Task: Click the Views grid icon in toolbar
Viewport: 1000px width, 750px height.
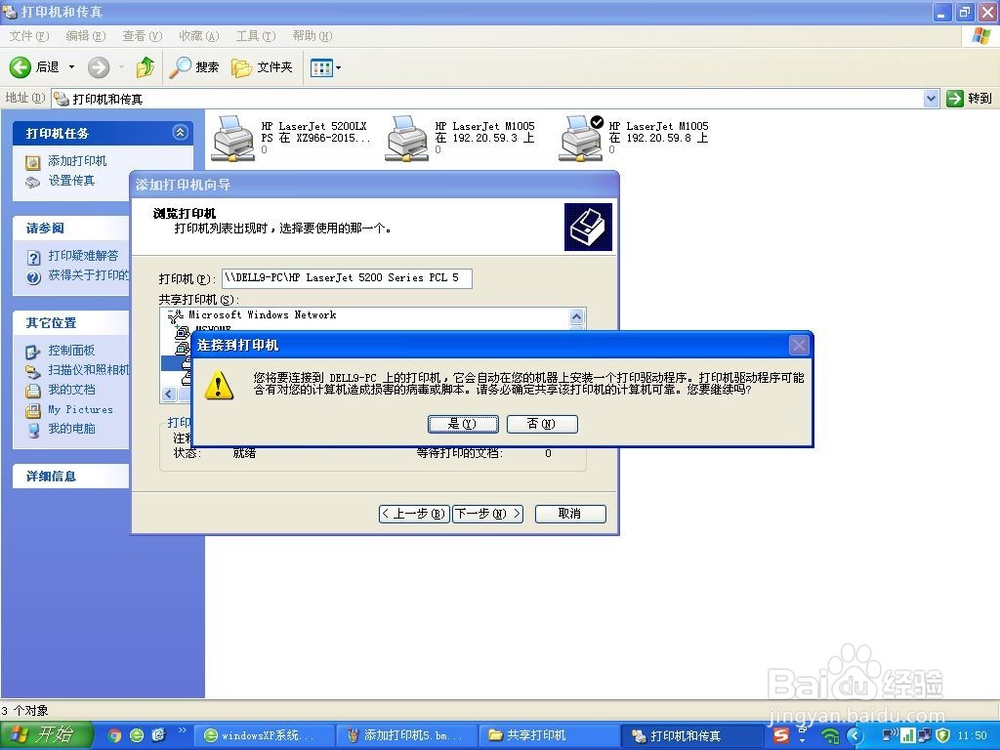Action: click(321, 68)
